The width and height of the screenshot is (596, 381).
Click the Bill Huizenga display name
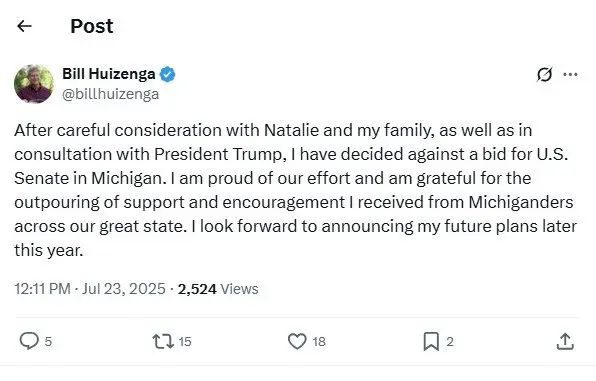pyautogui.click(x=109, y=74)
